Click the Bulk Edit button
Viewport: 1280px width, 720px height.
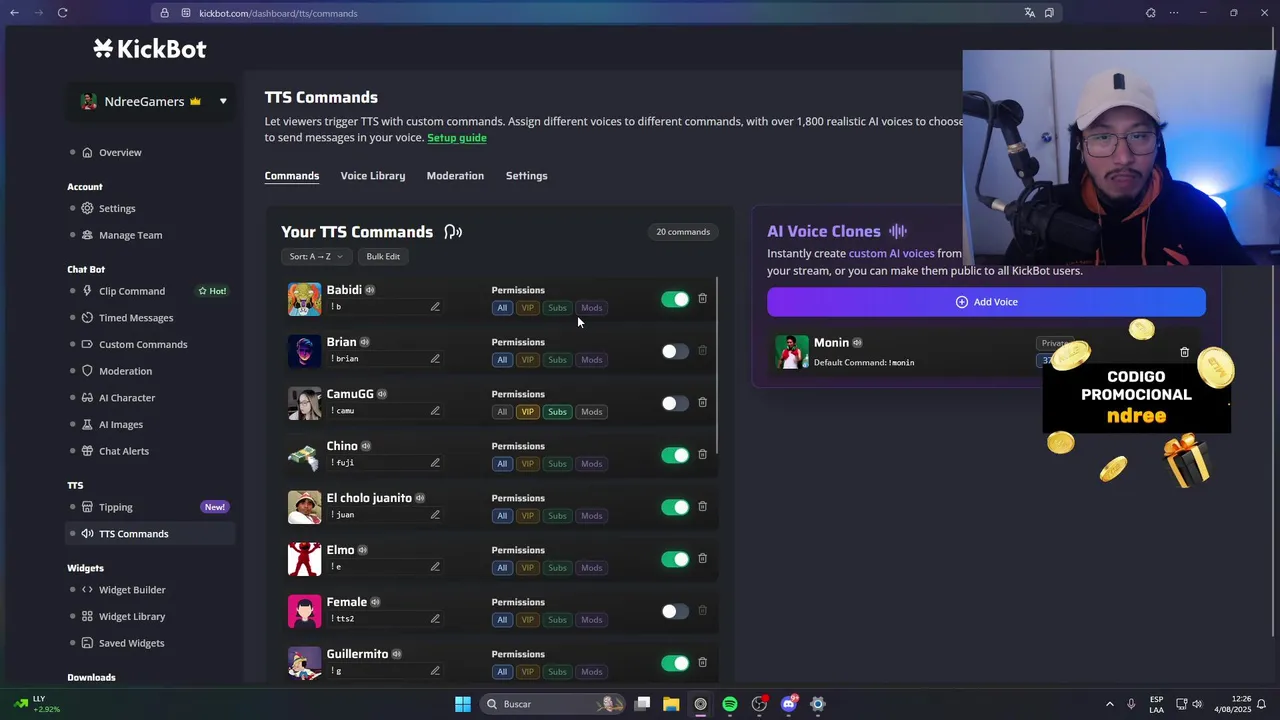point(383,257)
